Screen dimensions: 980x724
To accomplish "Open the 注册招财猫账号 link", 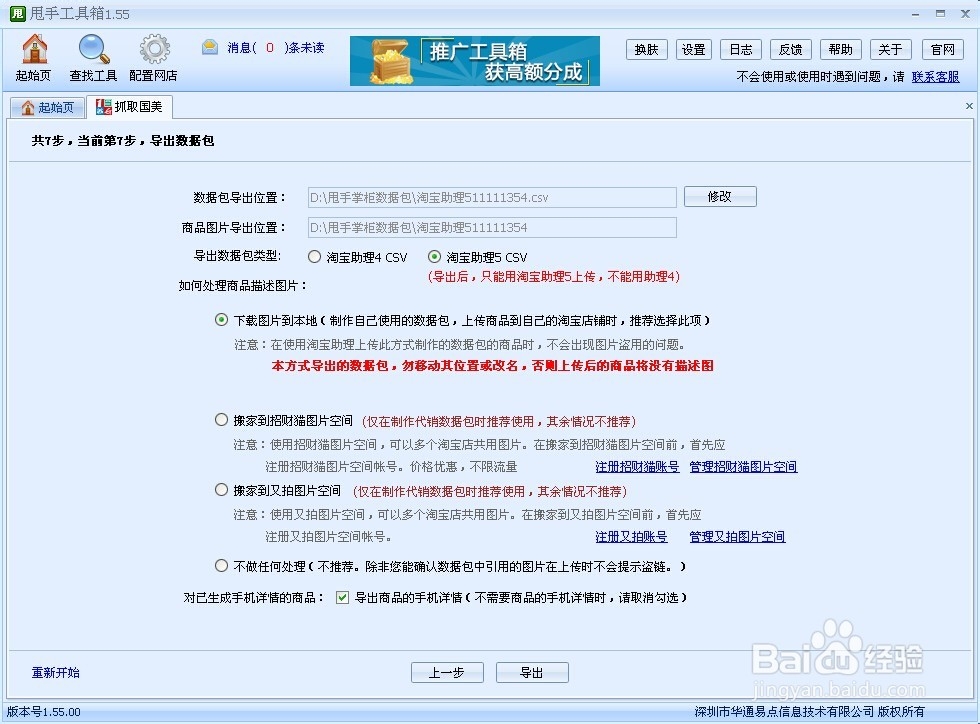I will coord(638,466).
